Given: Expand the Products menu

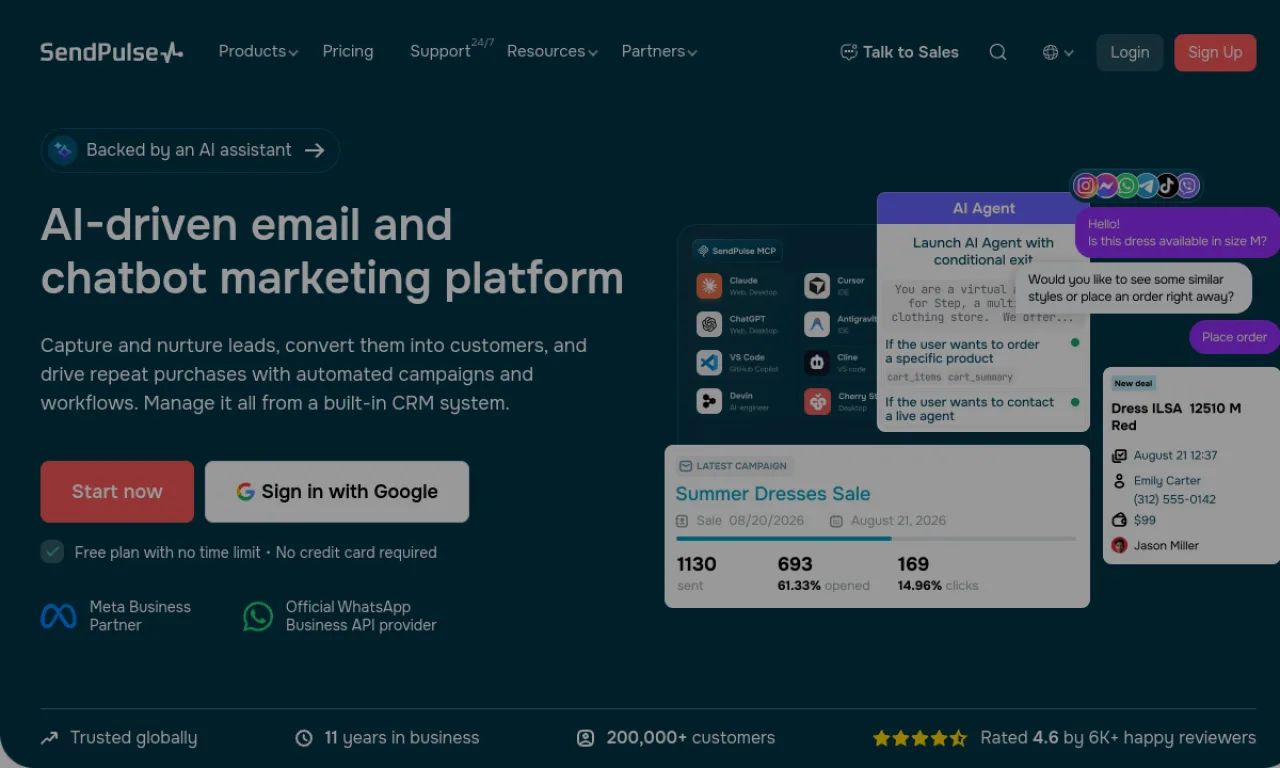Looking at the screenshot, I should pos(258,51).
